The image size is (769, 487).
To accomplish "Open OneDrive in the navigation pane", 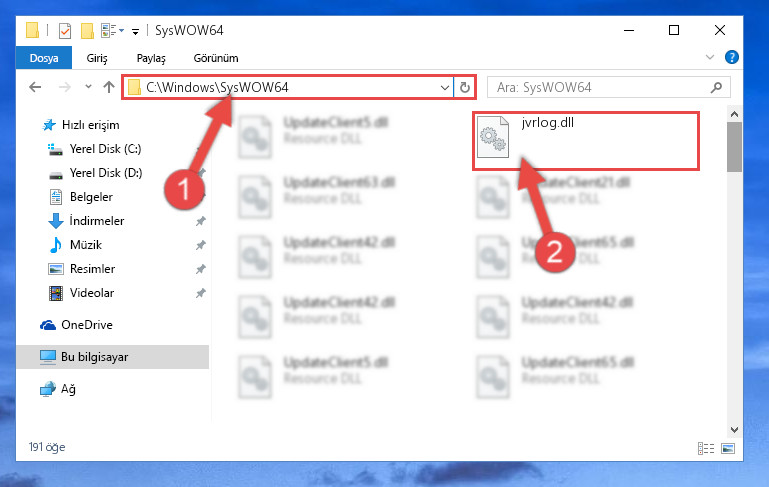I will 86,325.
